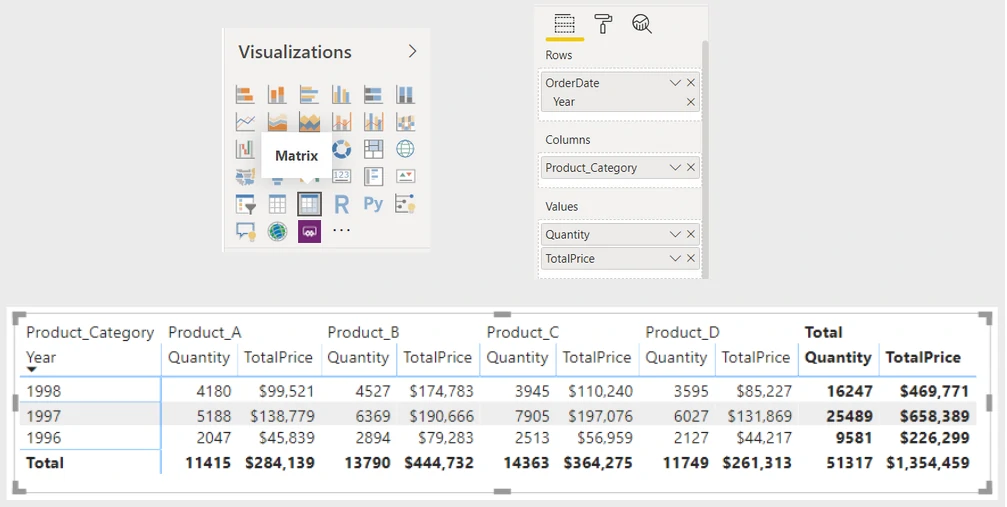The width and height of the screenshot is (1007, 507).
Task: Select the Stacked area chart visual
Action: pos(309,121)
